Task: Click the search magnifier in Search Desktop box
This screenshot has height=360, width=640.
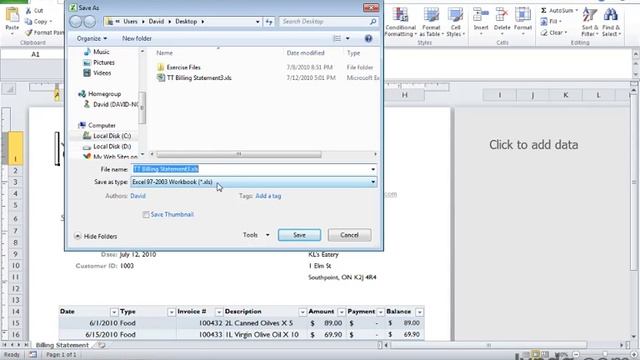Action: (373, 22)
